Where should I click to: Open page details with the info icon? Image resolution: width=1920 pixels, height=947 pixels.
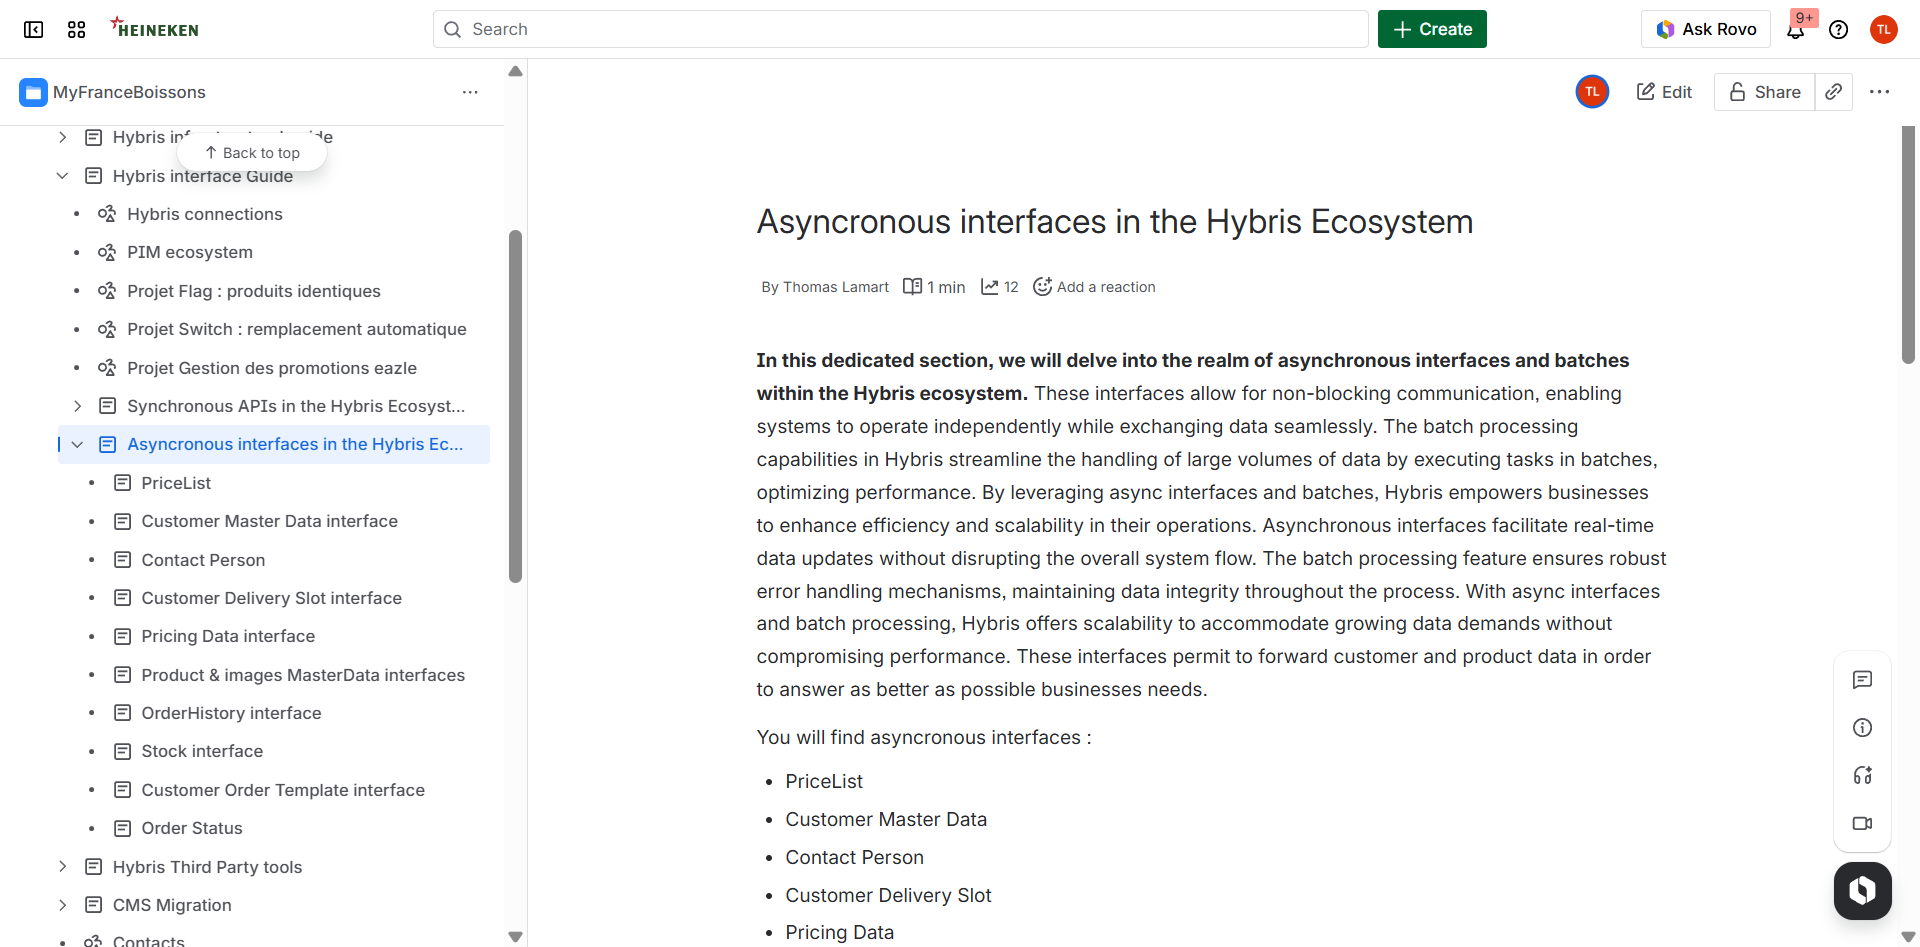click(x=1862, y=727)
